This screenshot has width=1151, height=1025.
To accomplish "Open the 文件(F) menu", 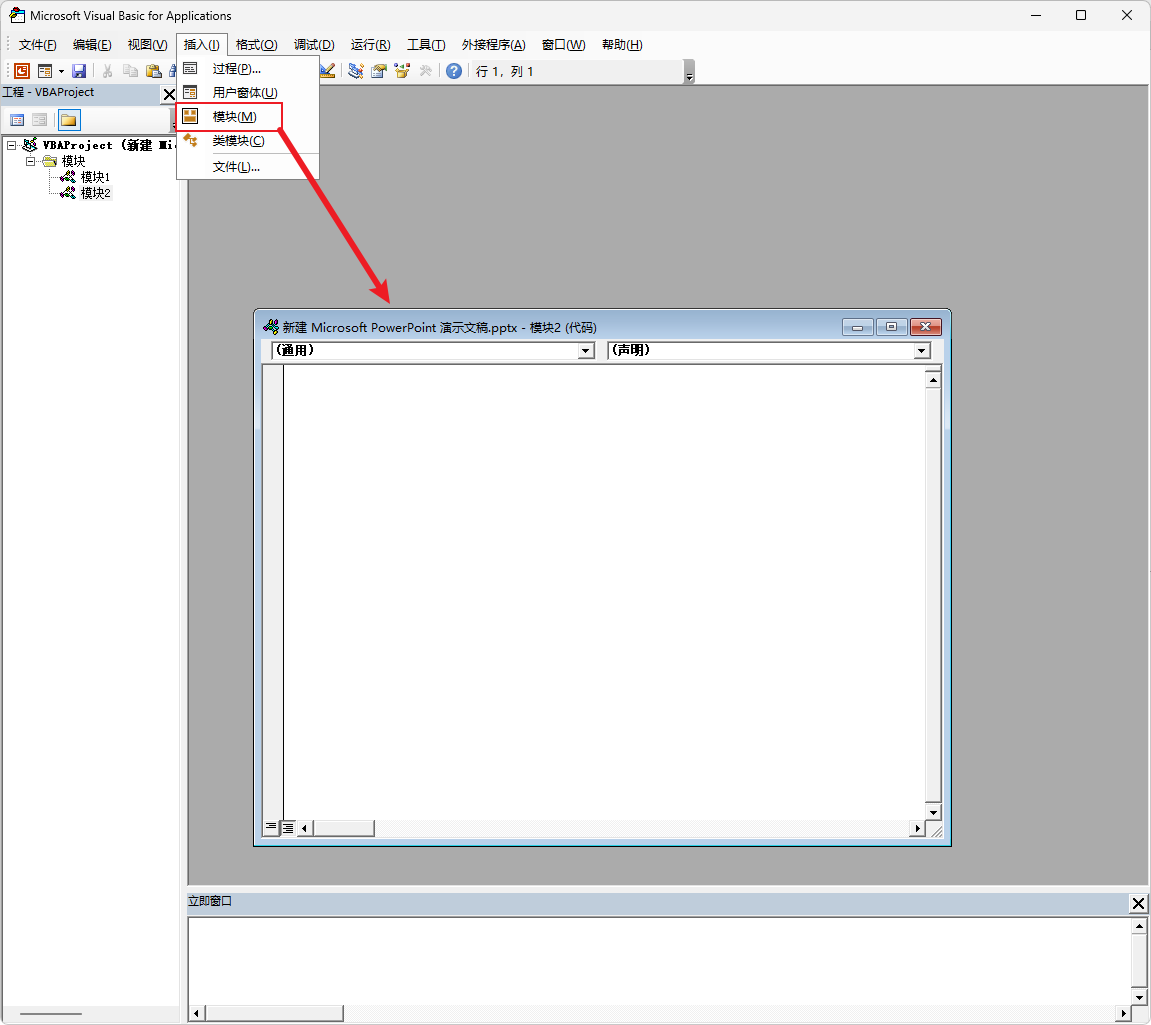I will coord(37,45).
